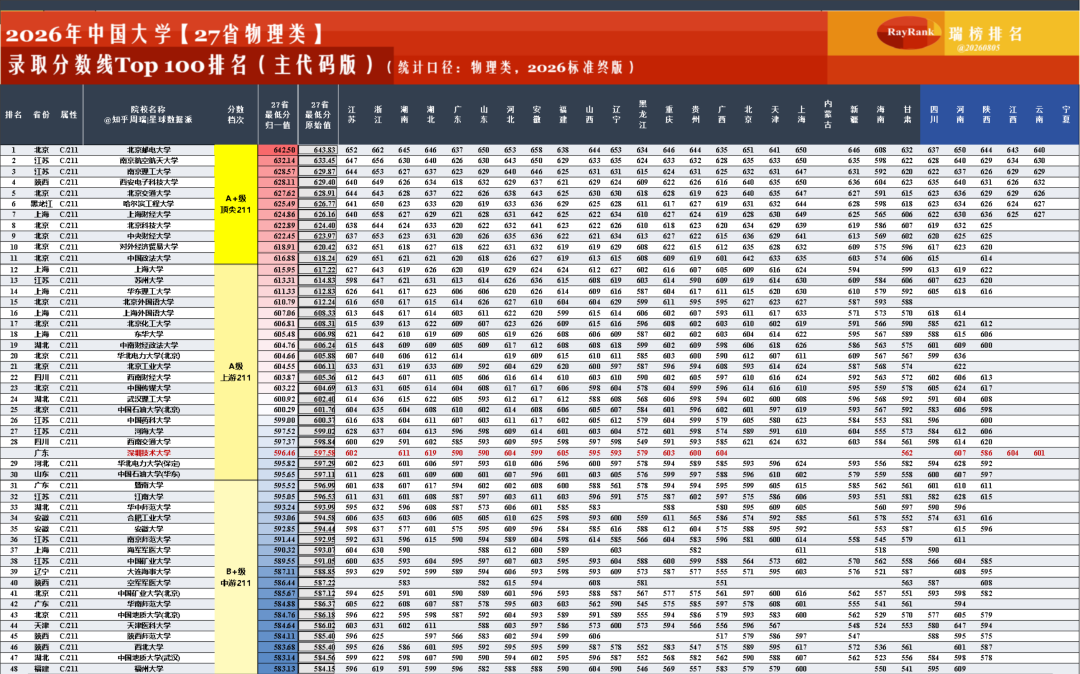
Task: Click the 北京外国语大学 cell
Action: [149, 302]
